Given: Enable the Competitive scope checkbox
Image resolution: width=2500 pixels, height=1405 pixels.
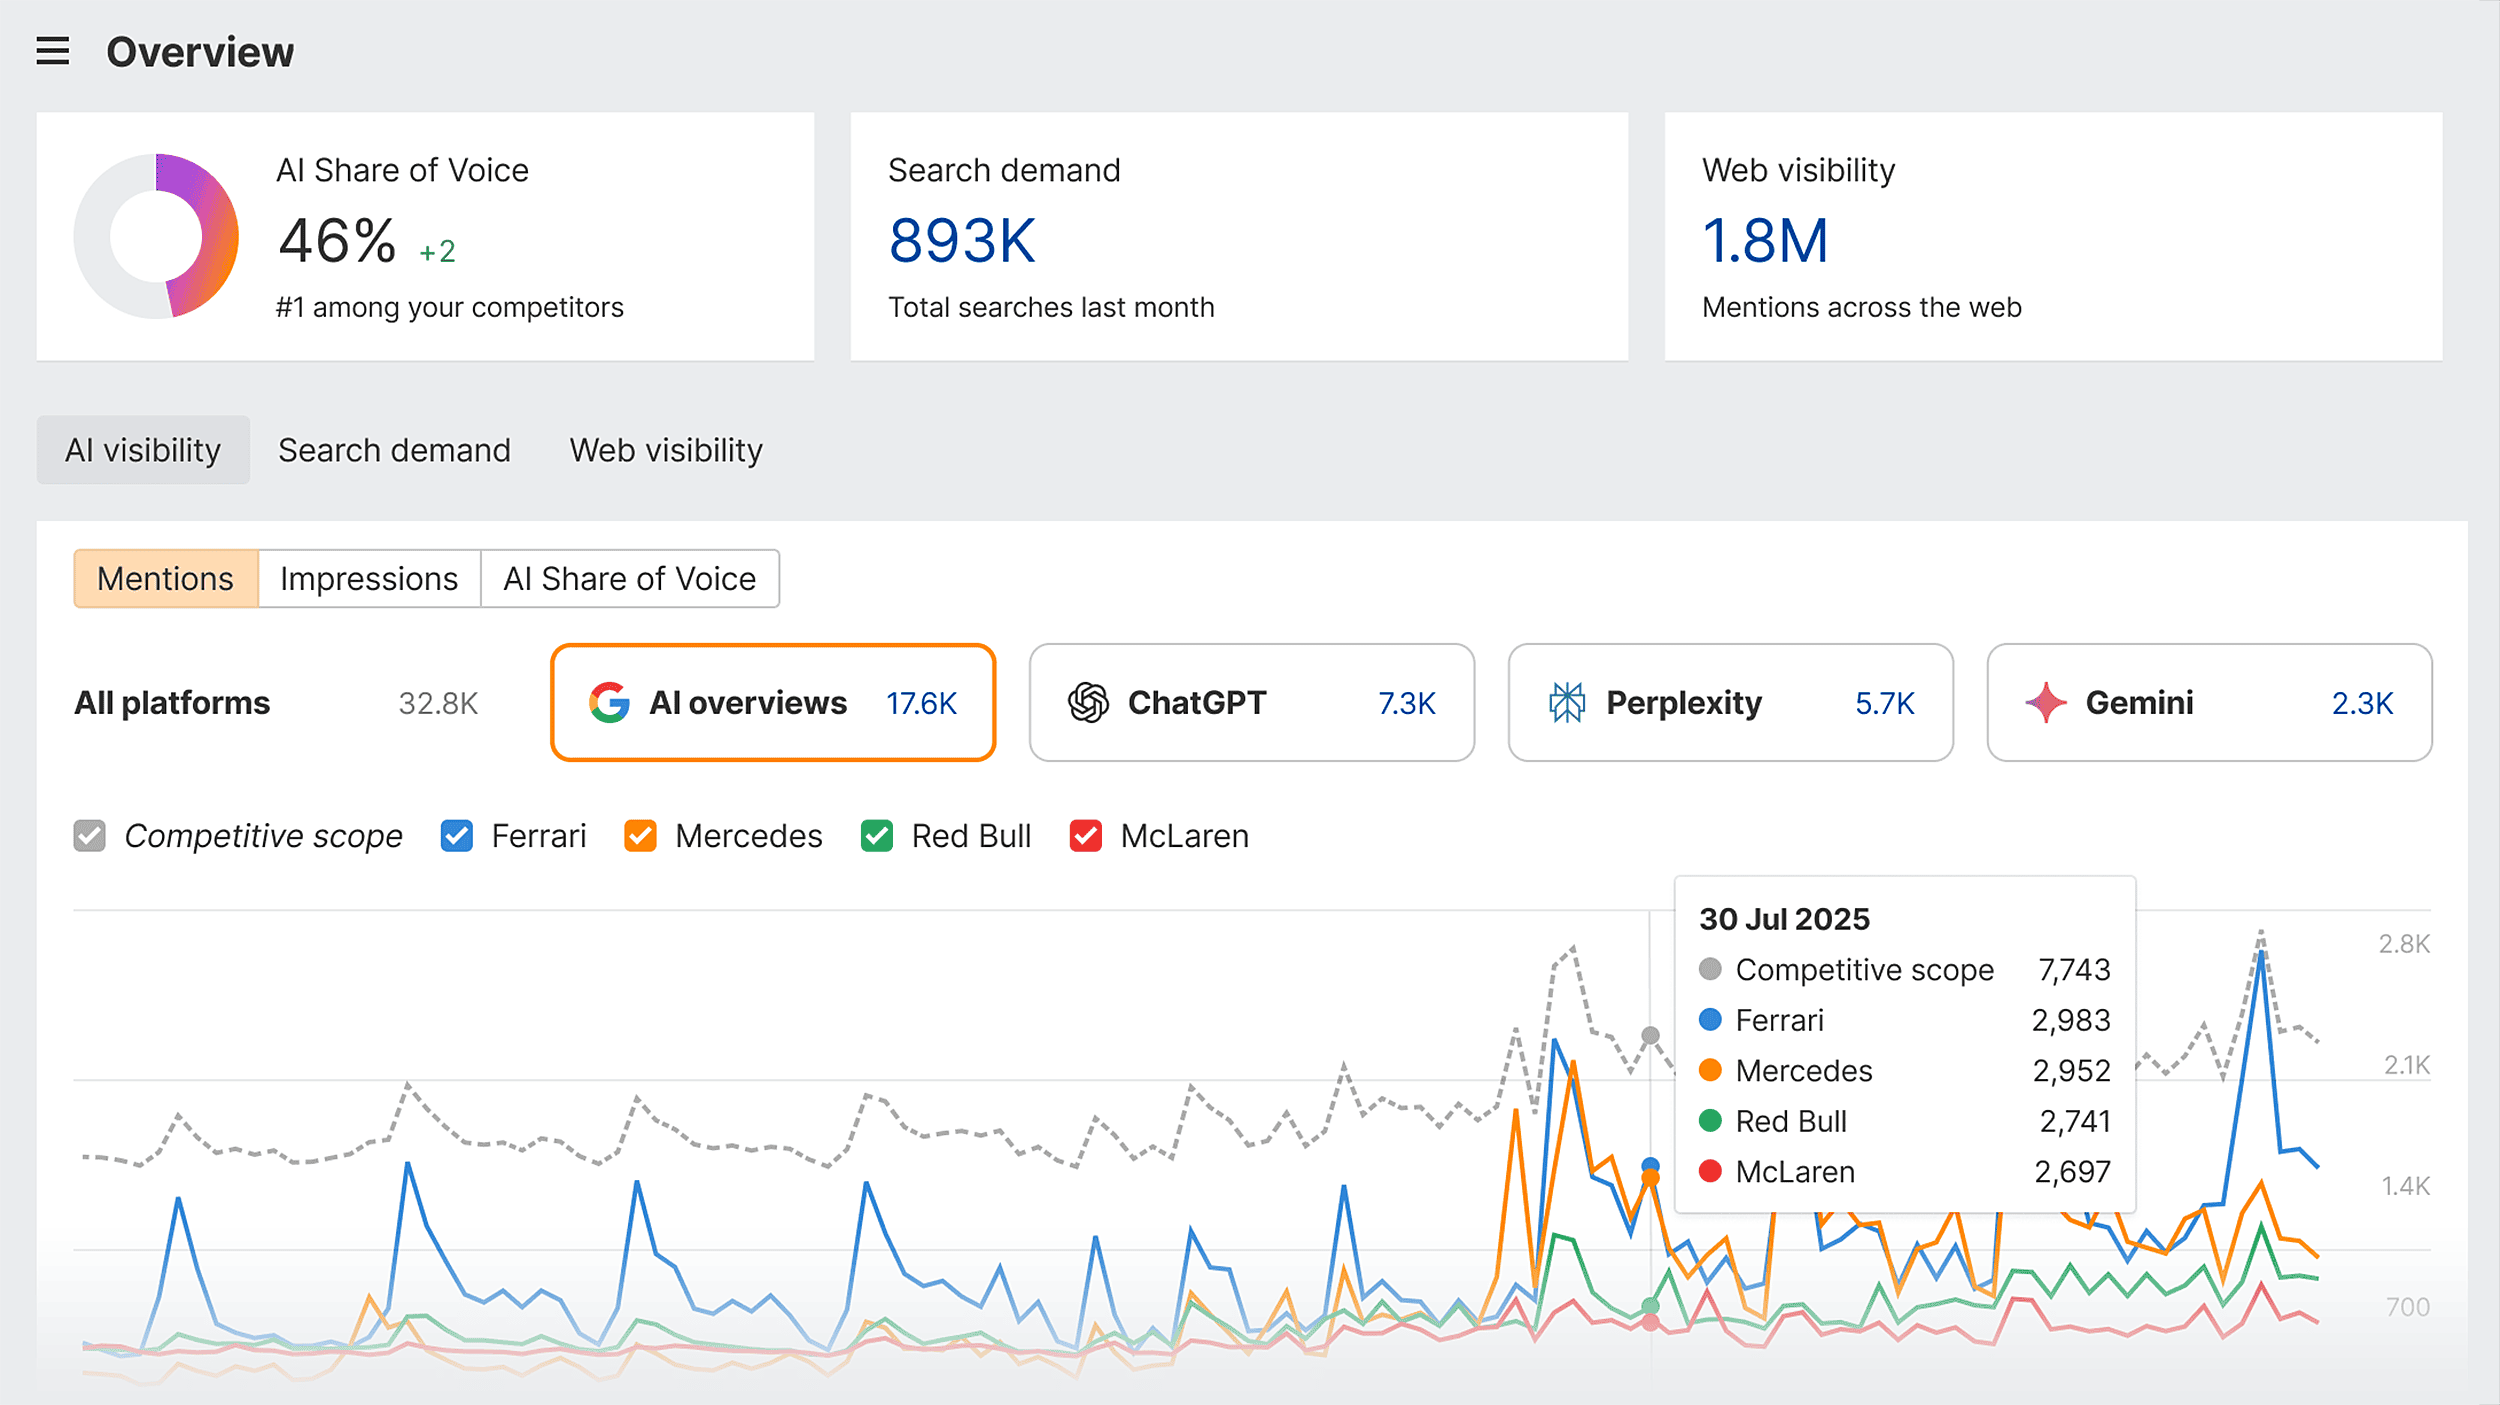Looking at the screenshot, I should coord(89,835).
